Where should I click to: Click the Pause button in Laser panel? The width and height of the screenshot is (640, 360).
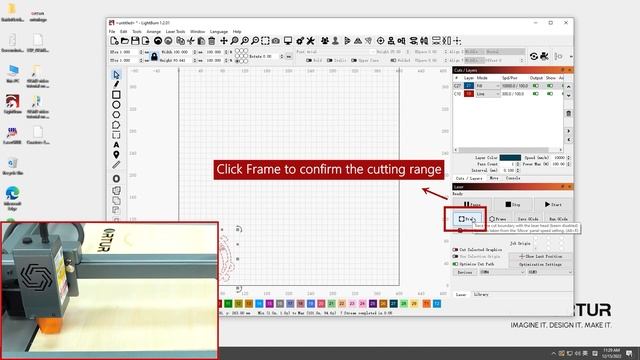point(472,204)
